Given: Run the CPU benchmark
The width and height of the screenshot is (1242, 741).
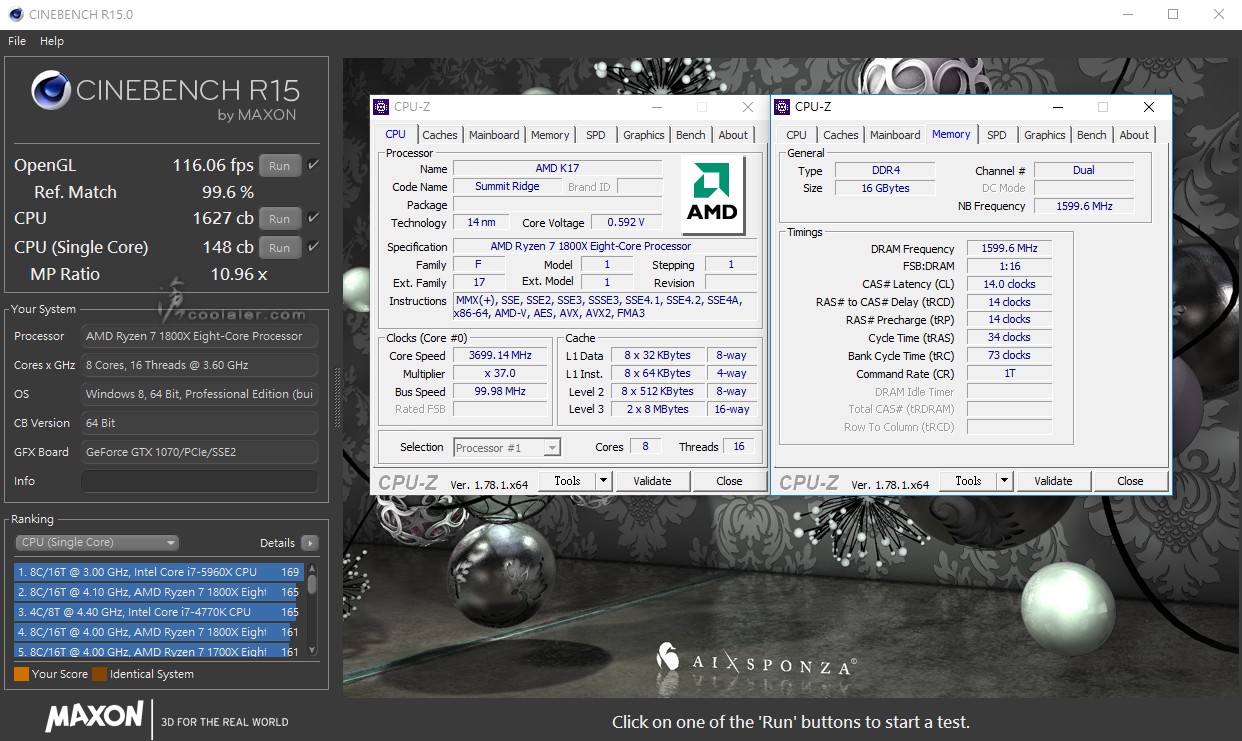Looking at the screenshot, I should (x=280, y=219).
